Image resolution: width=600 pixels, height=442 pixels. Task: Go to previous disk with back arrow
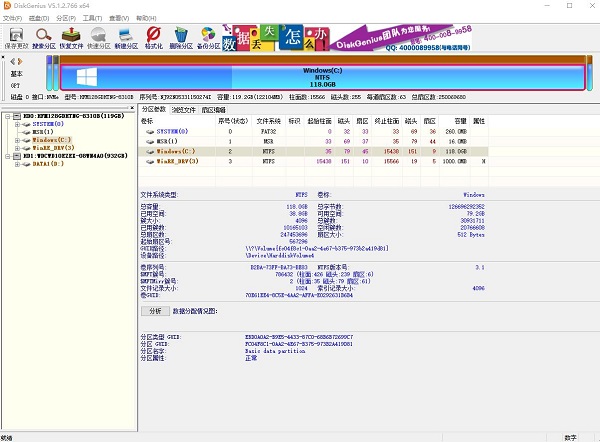(x=13, y=61)
